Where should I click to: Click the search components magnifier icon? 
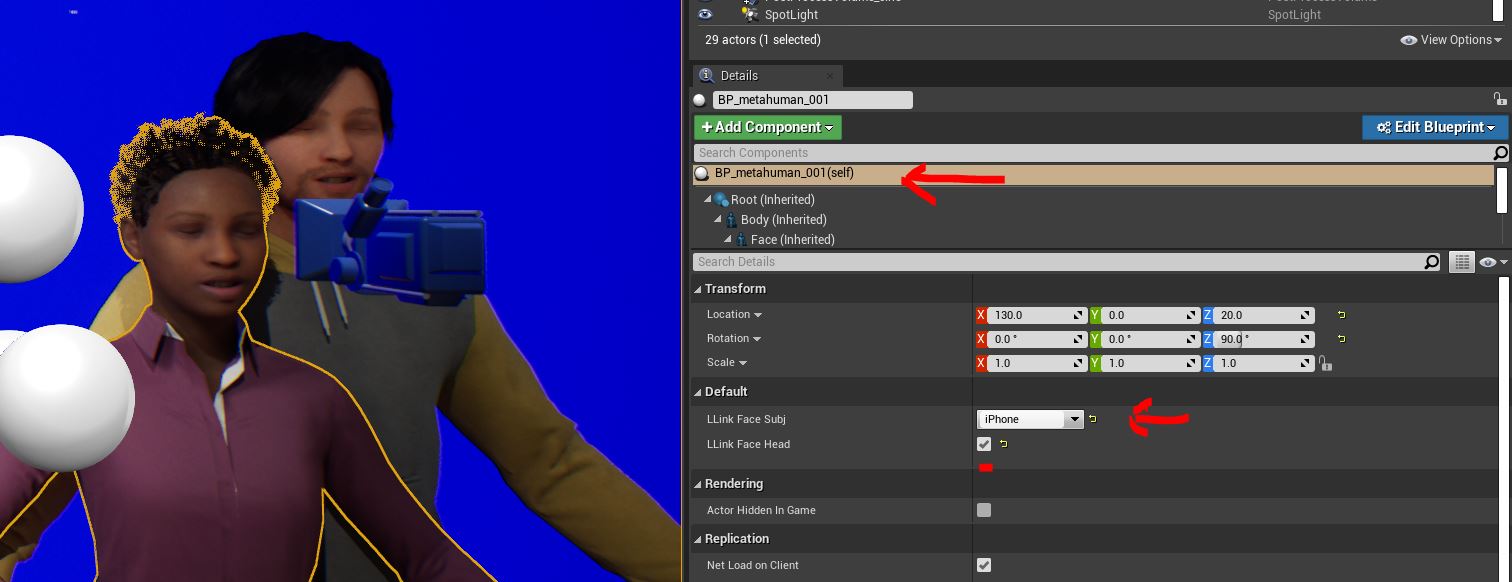(x=1500, y=153)
